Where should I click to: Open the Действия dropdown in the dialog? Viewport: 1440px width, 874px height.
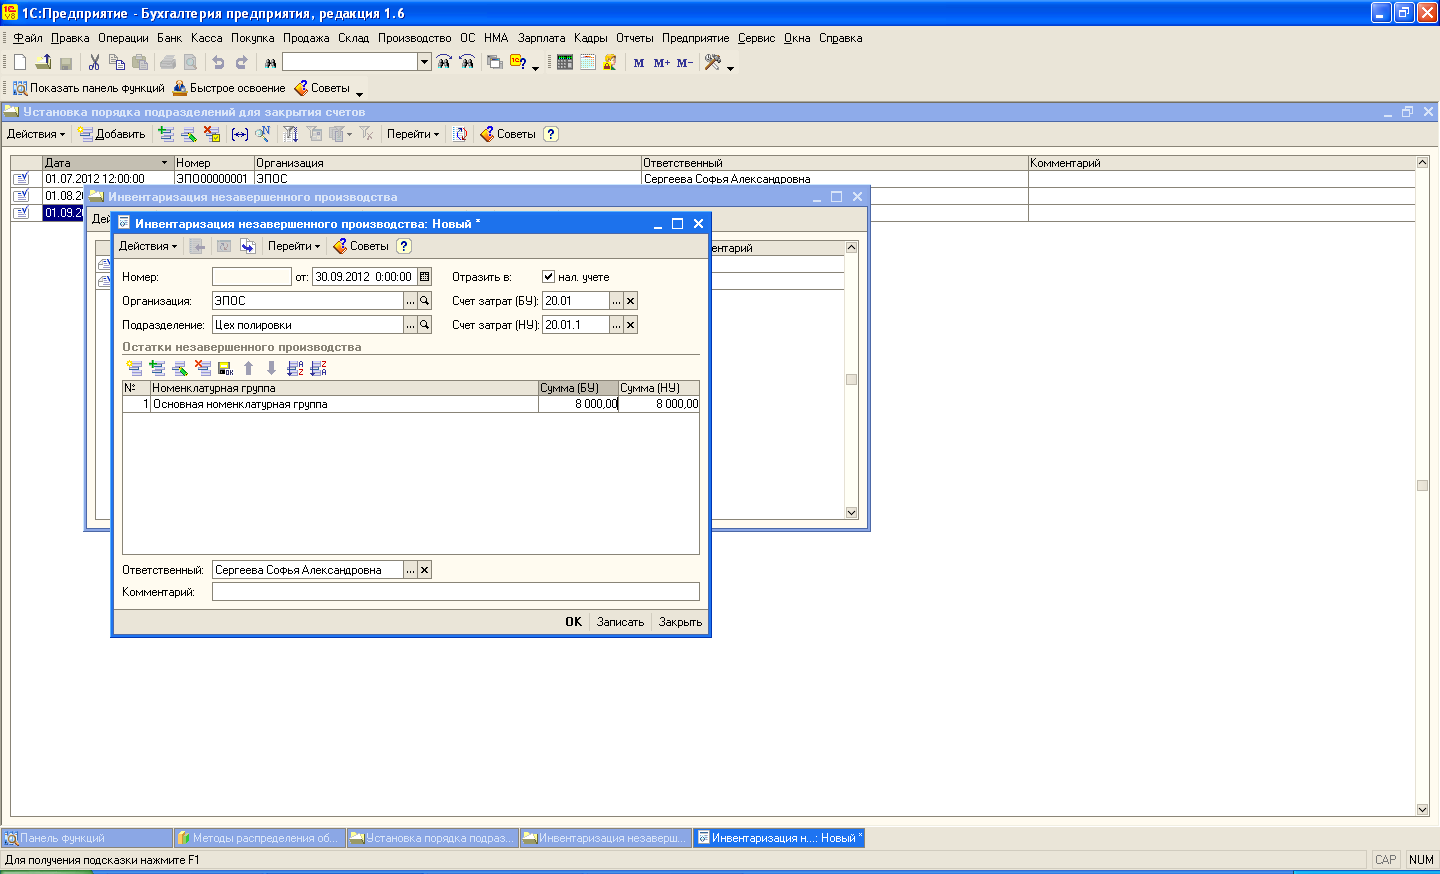(148, 246)
